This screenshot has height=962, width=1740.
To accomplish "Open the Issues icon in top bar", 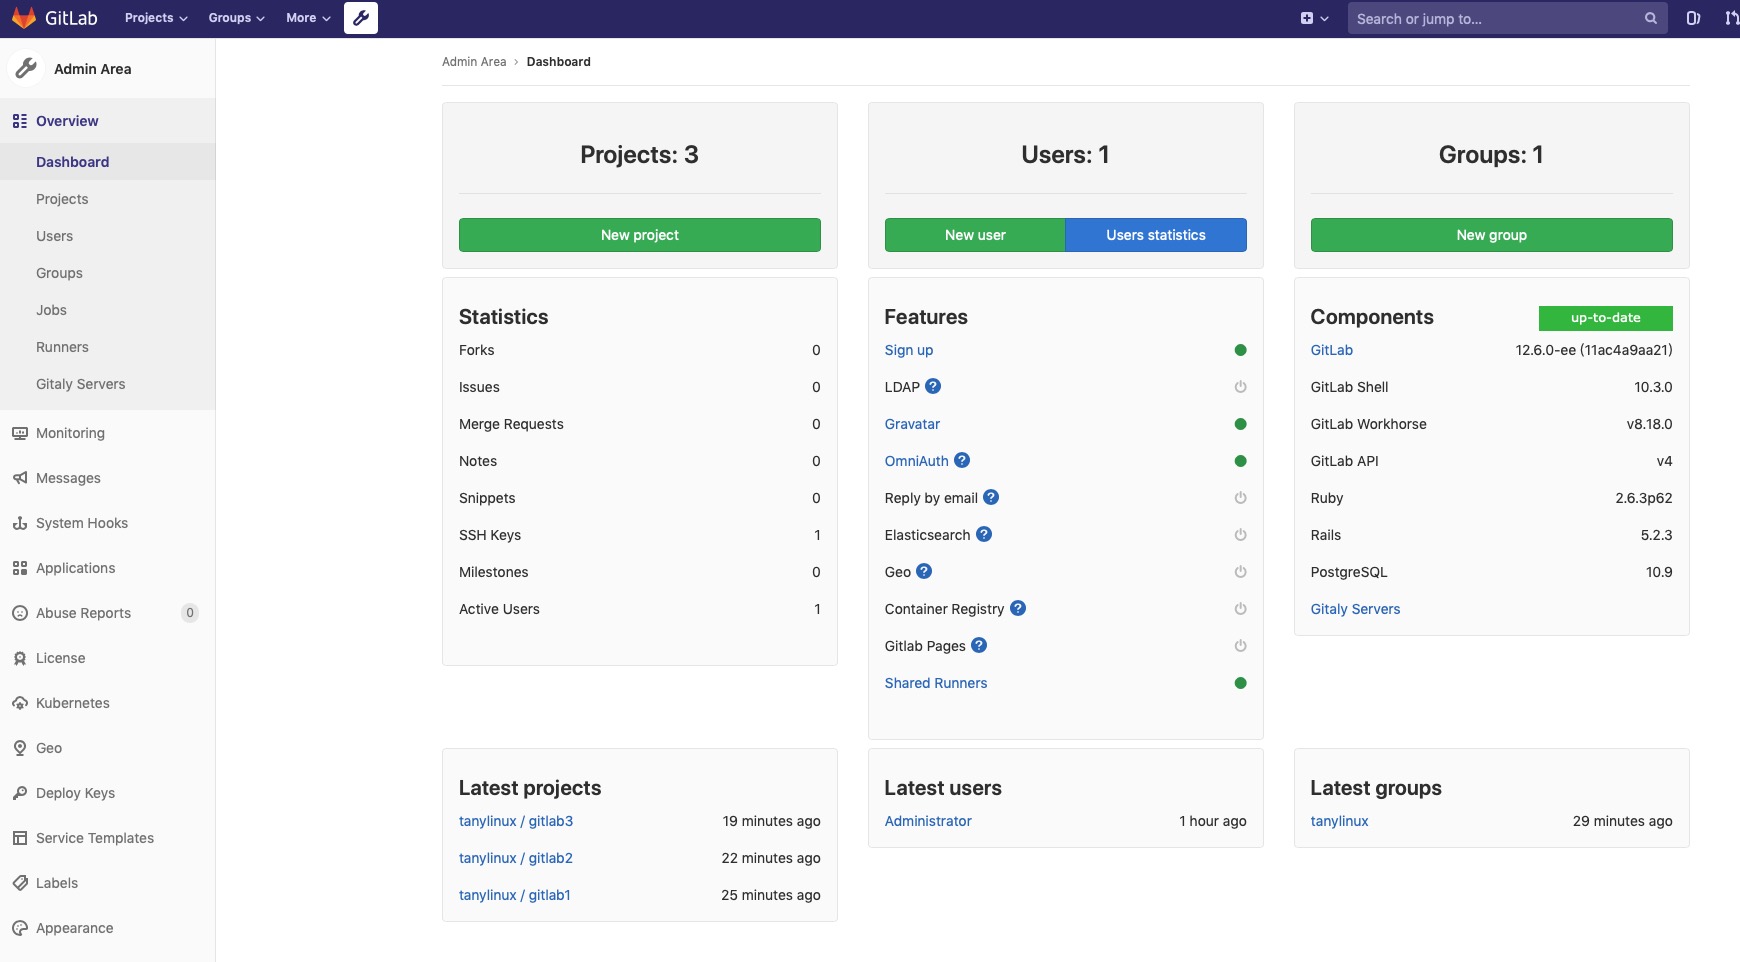I will [x=1693, y=18].
